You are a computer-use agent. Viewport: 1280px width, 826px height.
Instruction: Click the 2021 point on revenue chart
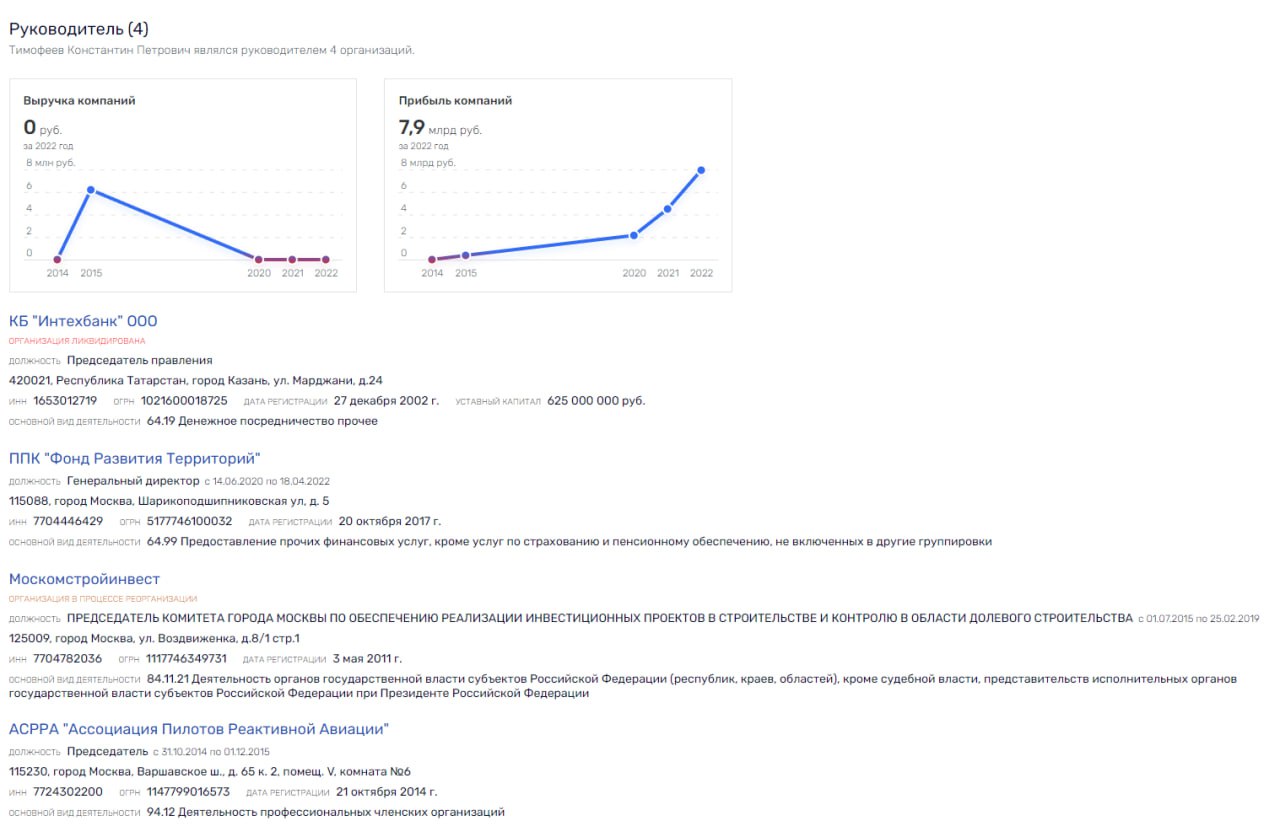[x=292, y=259]
